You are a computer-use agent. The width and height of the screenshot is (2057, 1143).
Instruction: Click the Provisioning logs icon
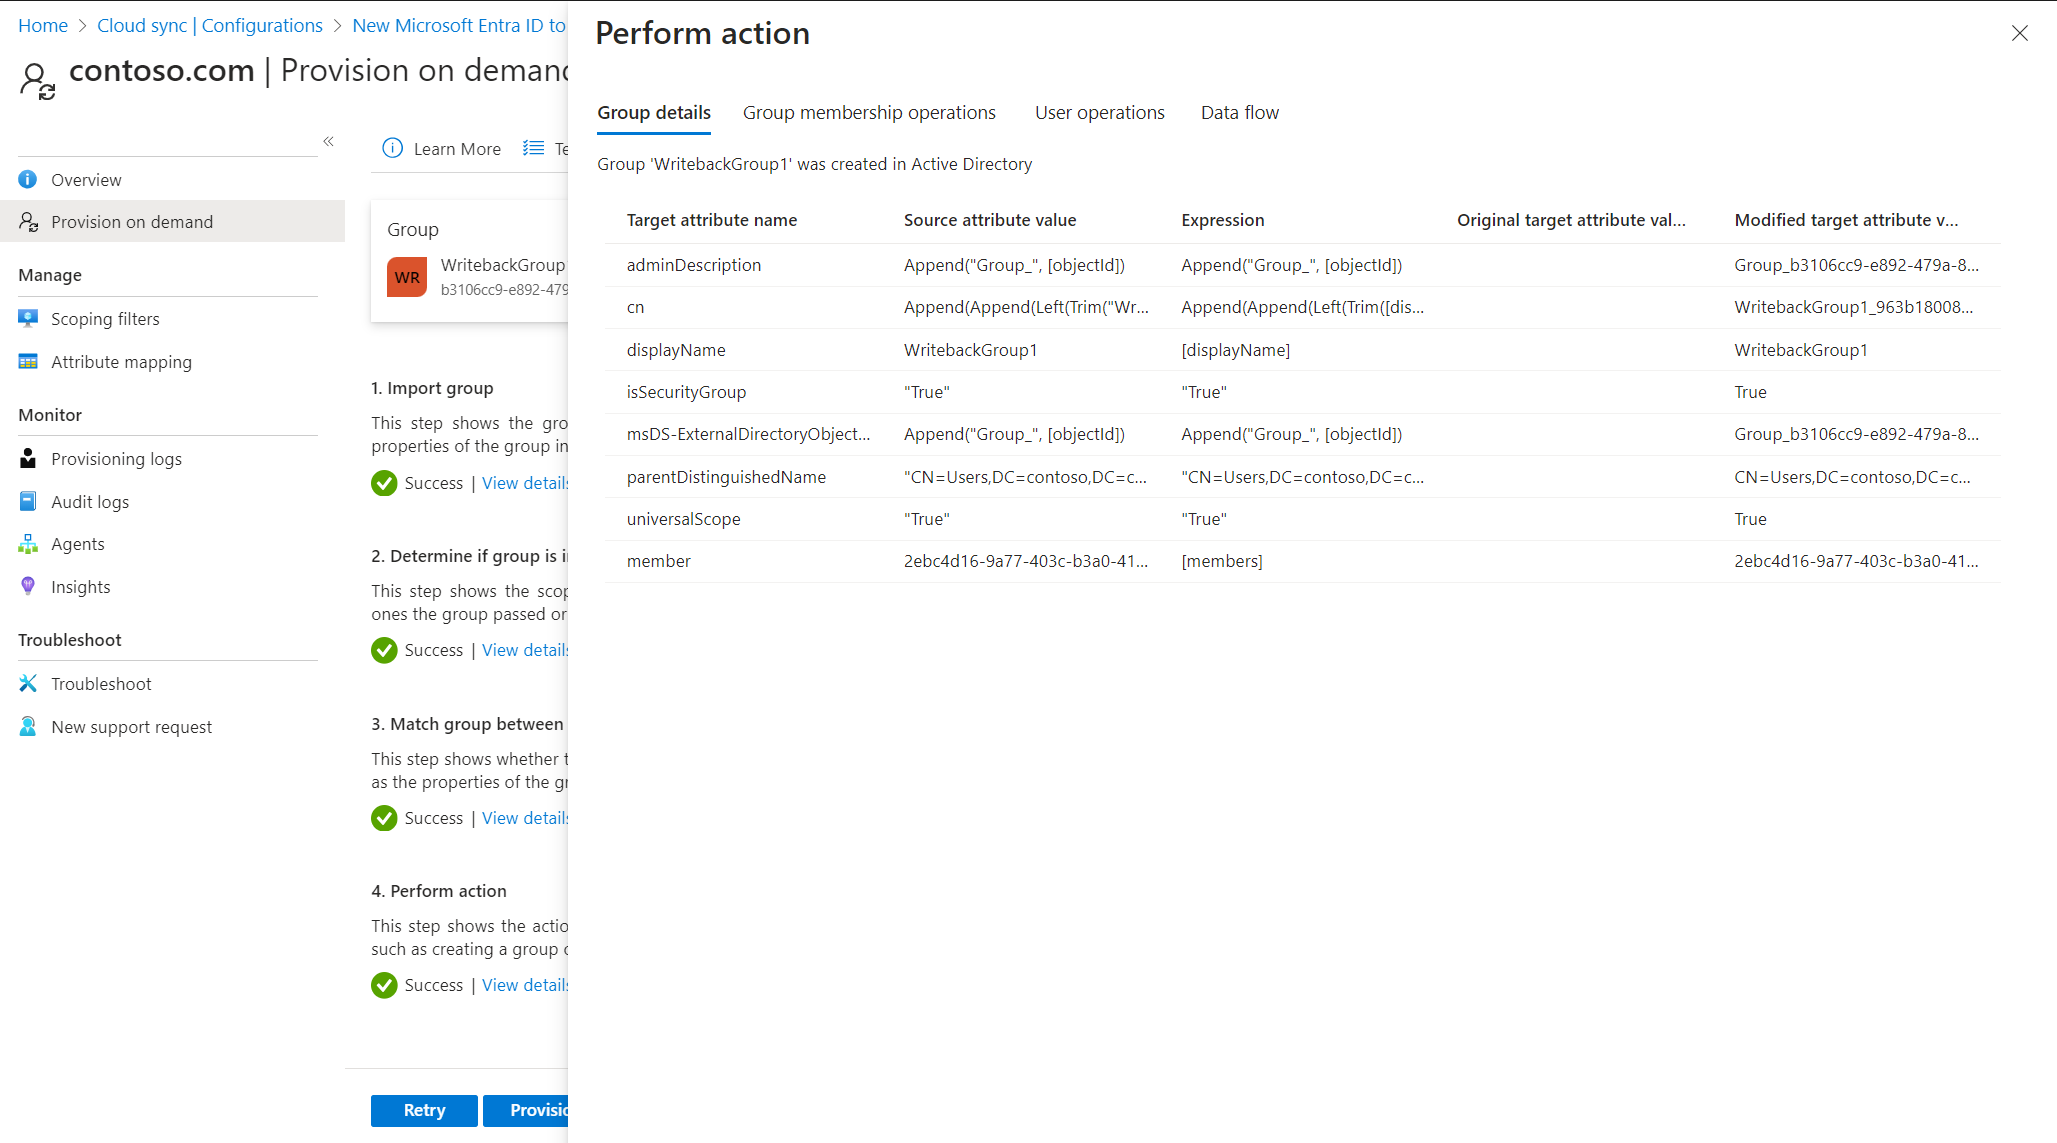point(28,459)
